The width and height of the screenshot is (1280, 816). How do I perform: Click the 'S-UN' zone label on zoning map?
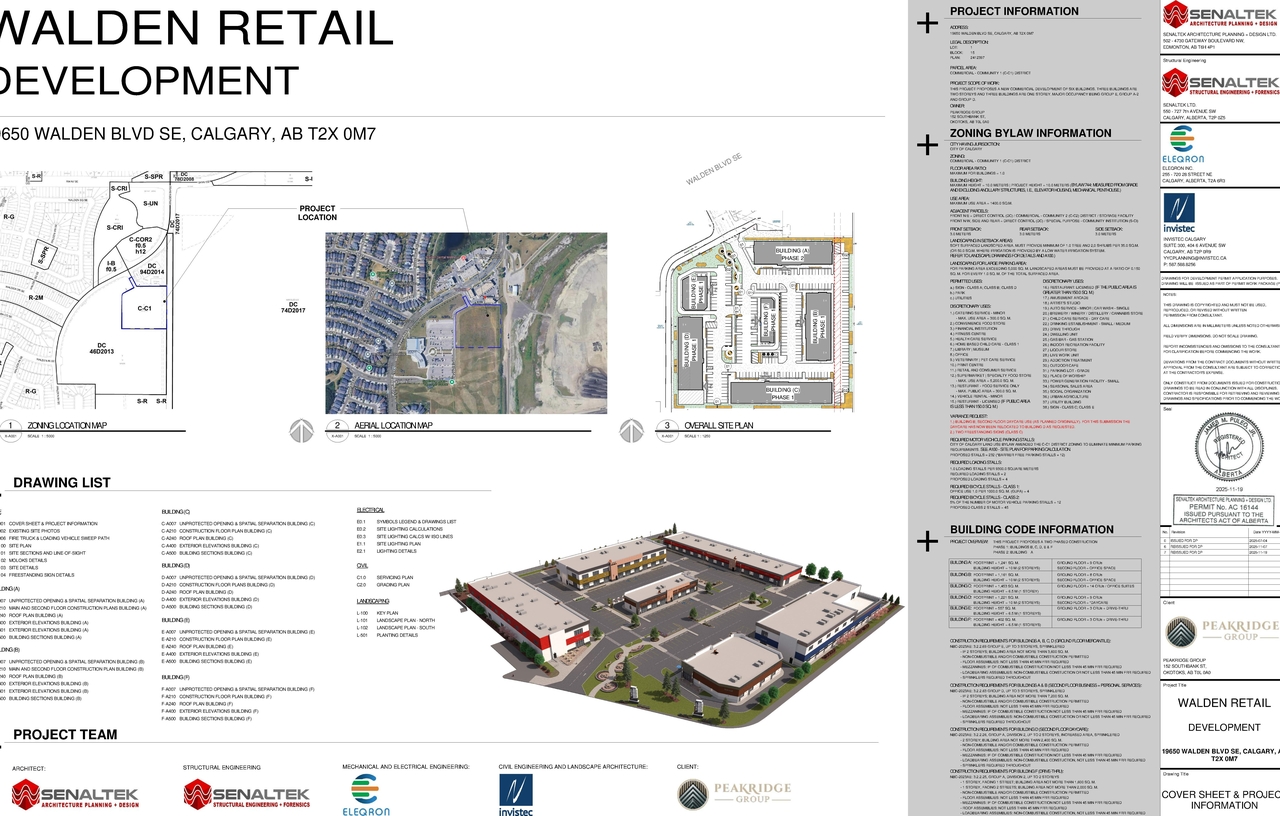(x=151, y=204)
